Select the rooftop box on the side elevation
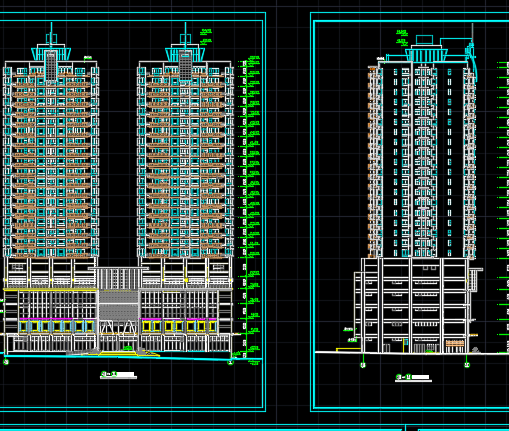The height and width of the screenshot is (431, 509). tap(424, 40)
